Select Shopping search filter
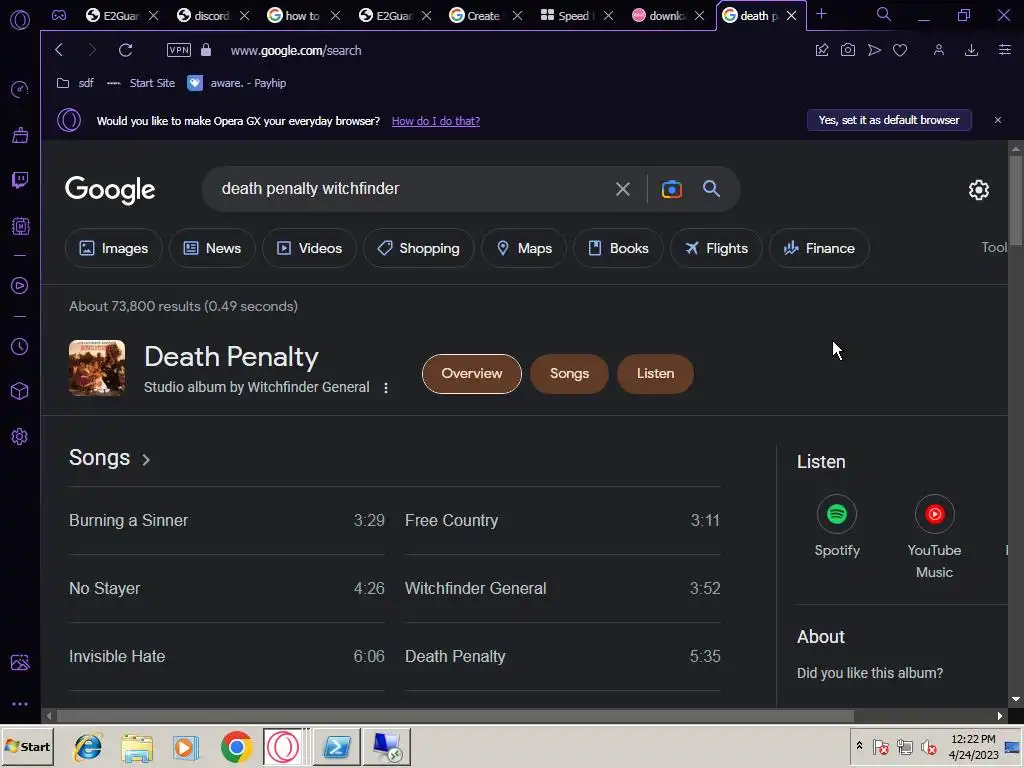 (419, 248)
